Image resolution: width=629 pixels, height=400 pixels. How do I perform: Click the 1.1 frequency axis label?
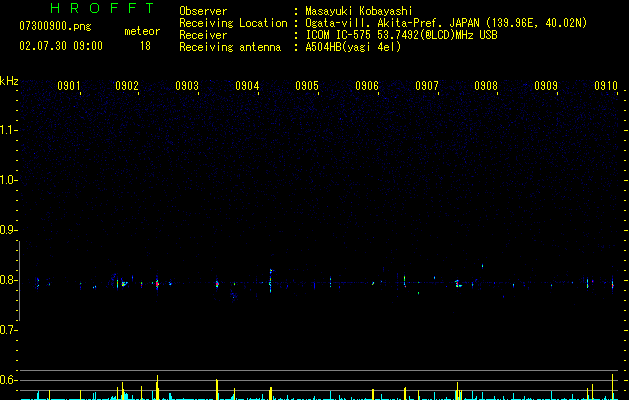click(7, 130)
